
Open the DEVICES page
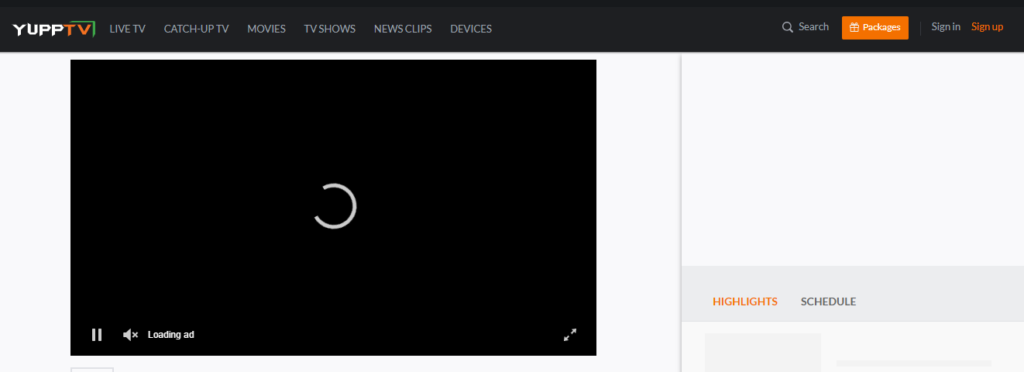(x=471, y=29)
